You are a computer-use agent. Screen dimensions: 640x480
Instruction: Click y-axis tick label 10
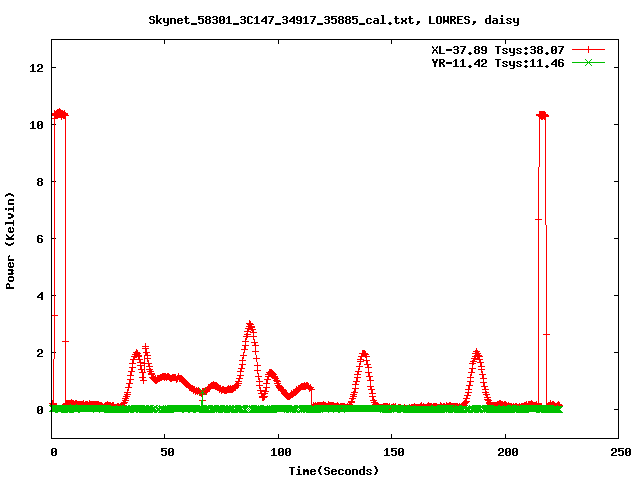pyautogui.click(x=36, y=125)
